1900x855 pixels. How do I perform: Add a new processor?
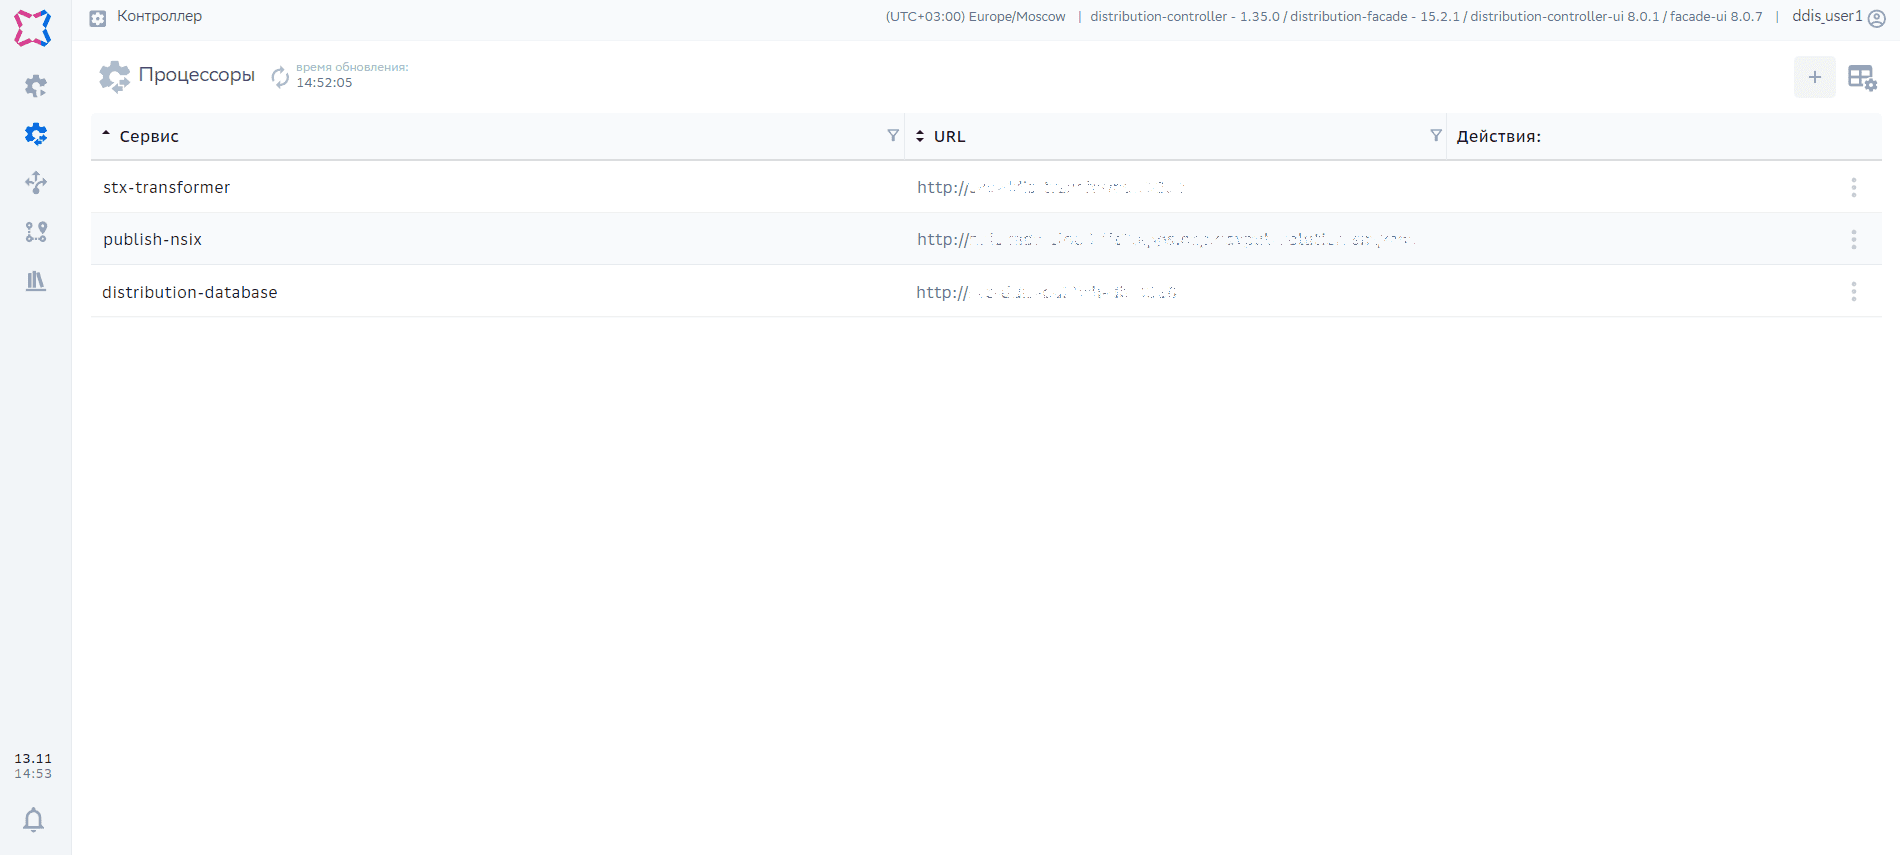point(1814,77)
